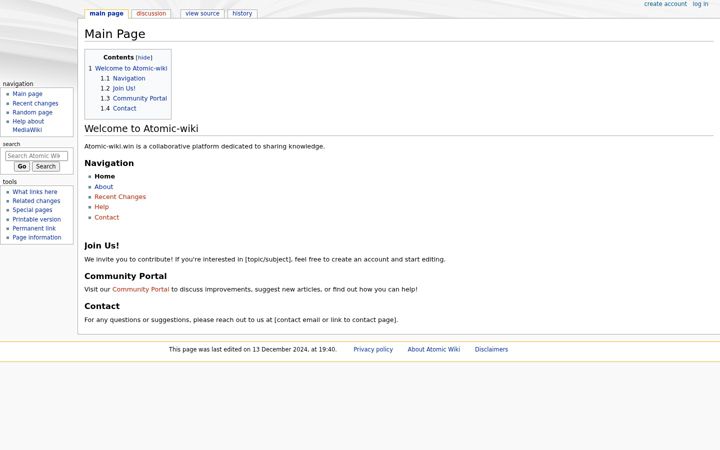The image size is (720, 450).
Task: Open 'Special pages' tool link
Action: tap(32, 210)
